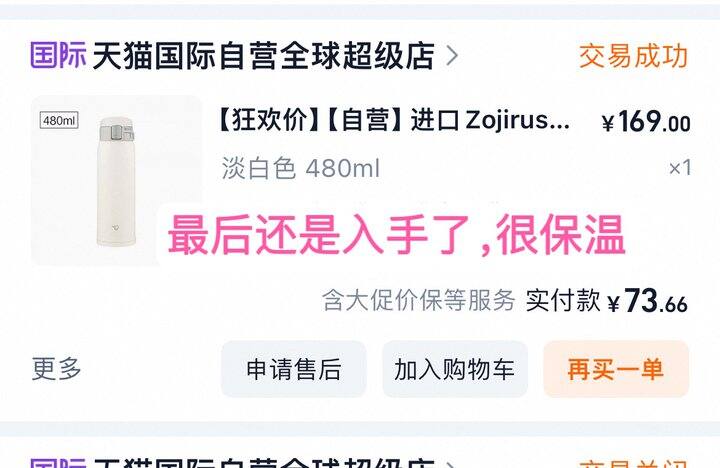This screenshot has height=468, width=720.
Task: Expand the 更多 options menu
Action: tap(56, 369)
